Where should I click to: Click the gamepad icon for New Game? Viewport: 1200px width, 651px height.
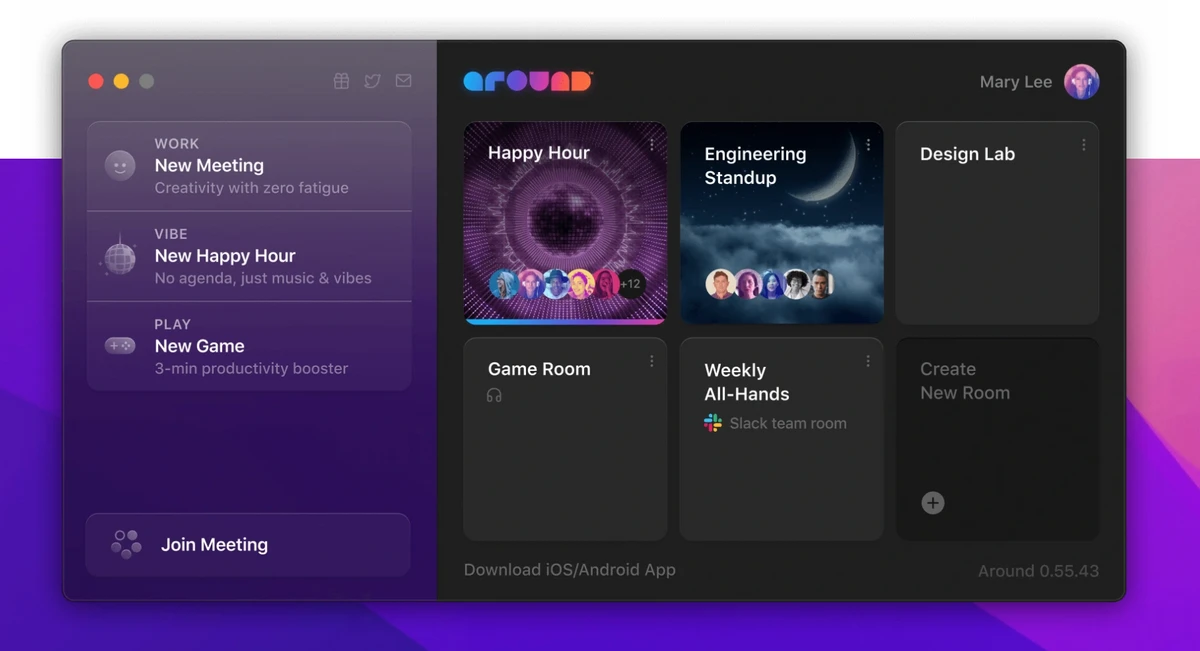(120, 346)
